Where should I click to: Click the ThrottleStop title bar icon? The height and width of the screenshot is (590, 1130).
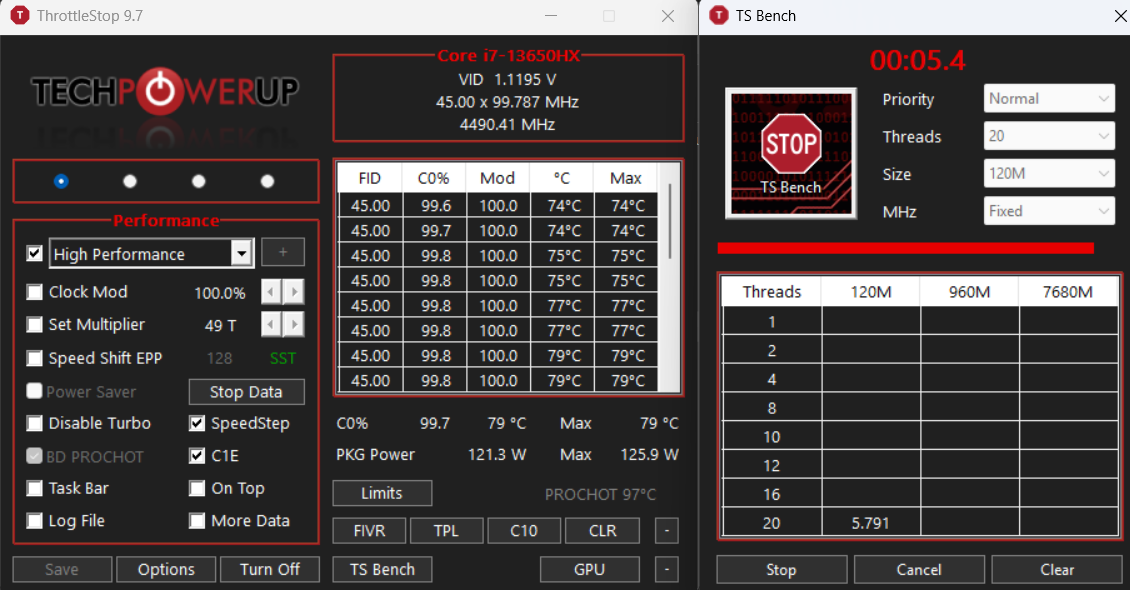19,15
